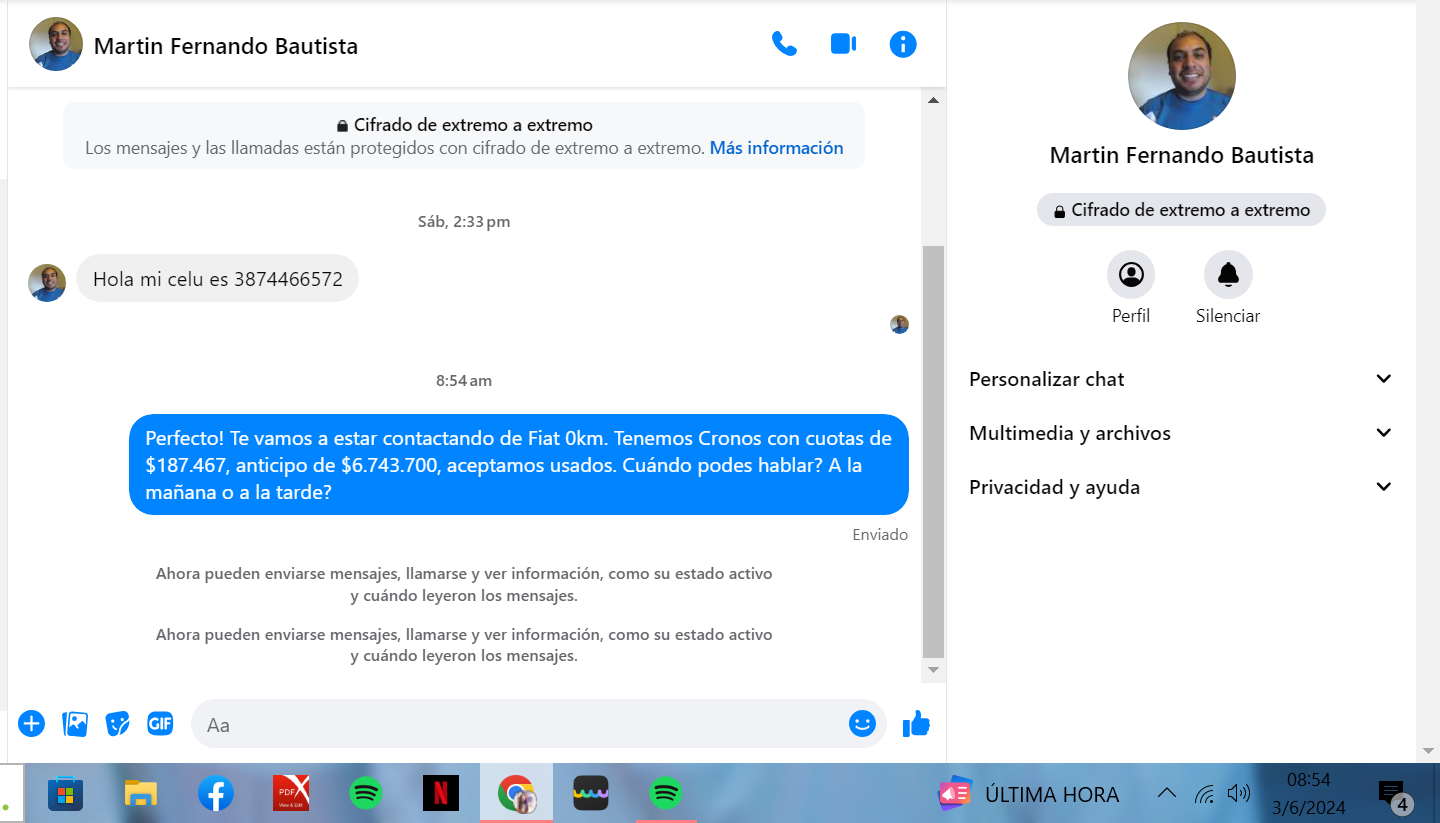Image resolution: width=1440 pixels, height=823 pixels.
Task: Open the emoji picker in message box
Action: click(x=862, y=723)
